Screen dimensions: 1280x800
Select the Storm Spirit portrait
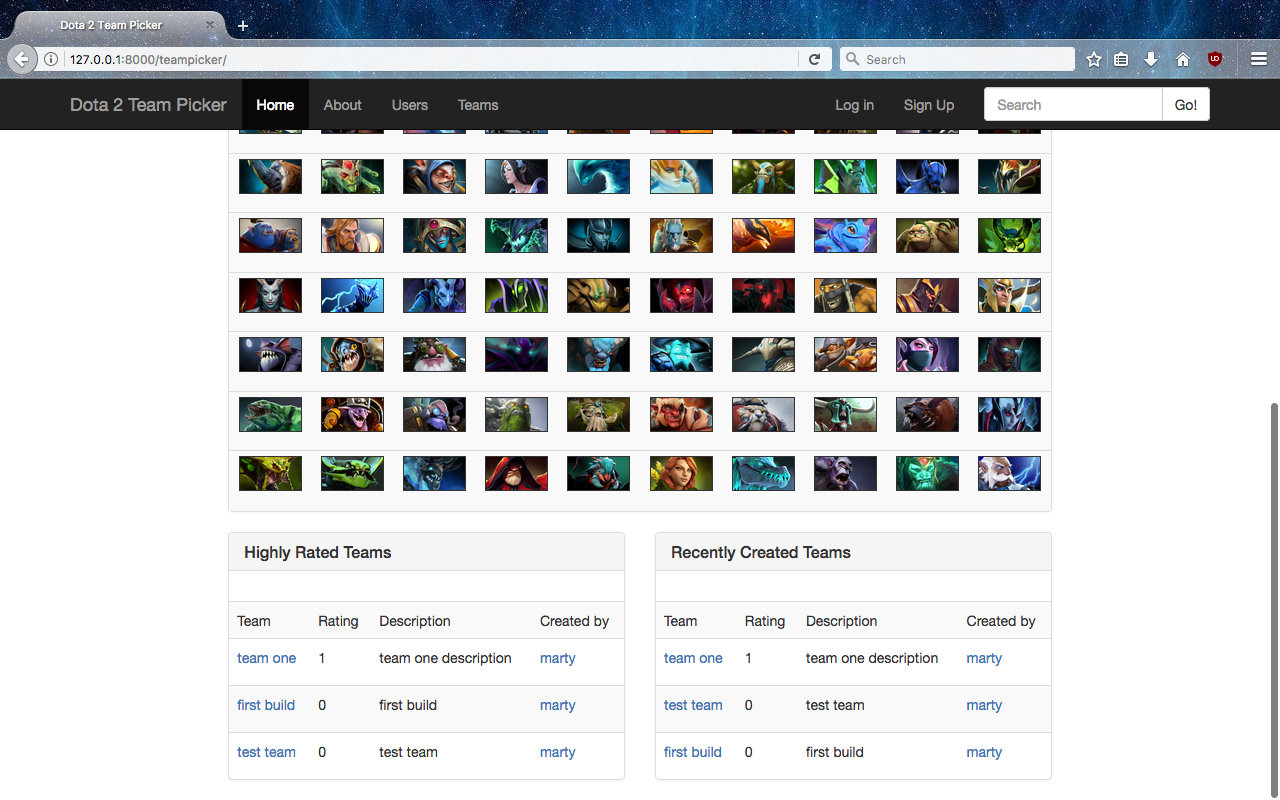click(681, 354)
